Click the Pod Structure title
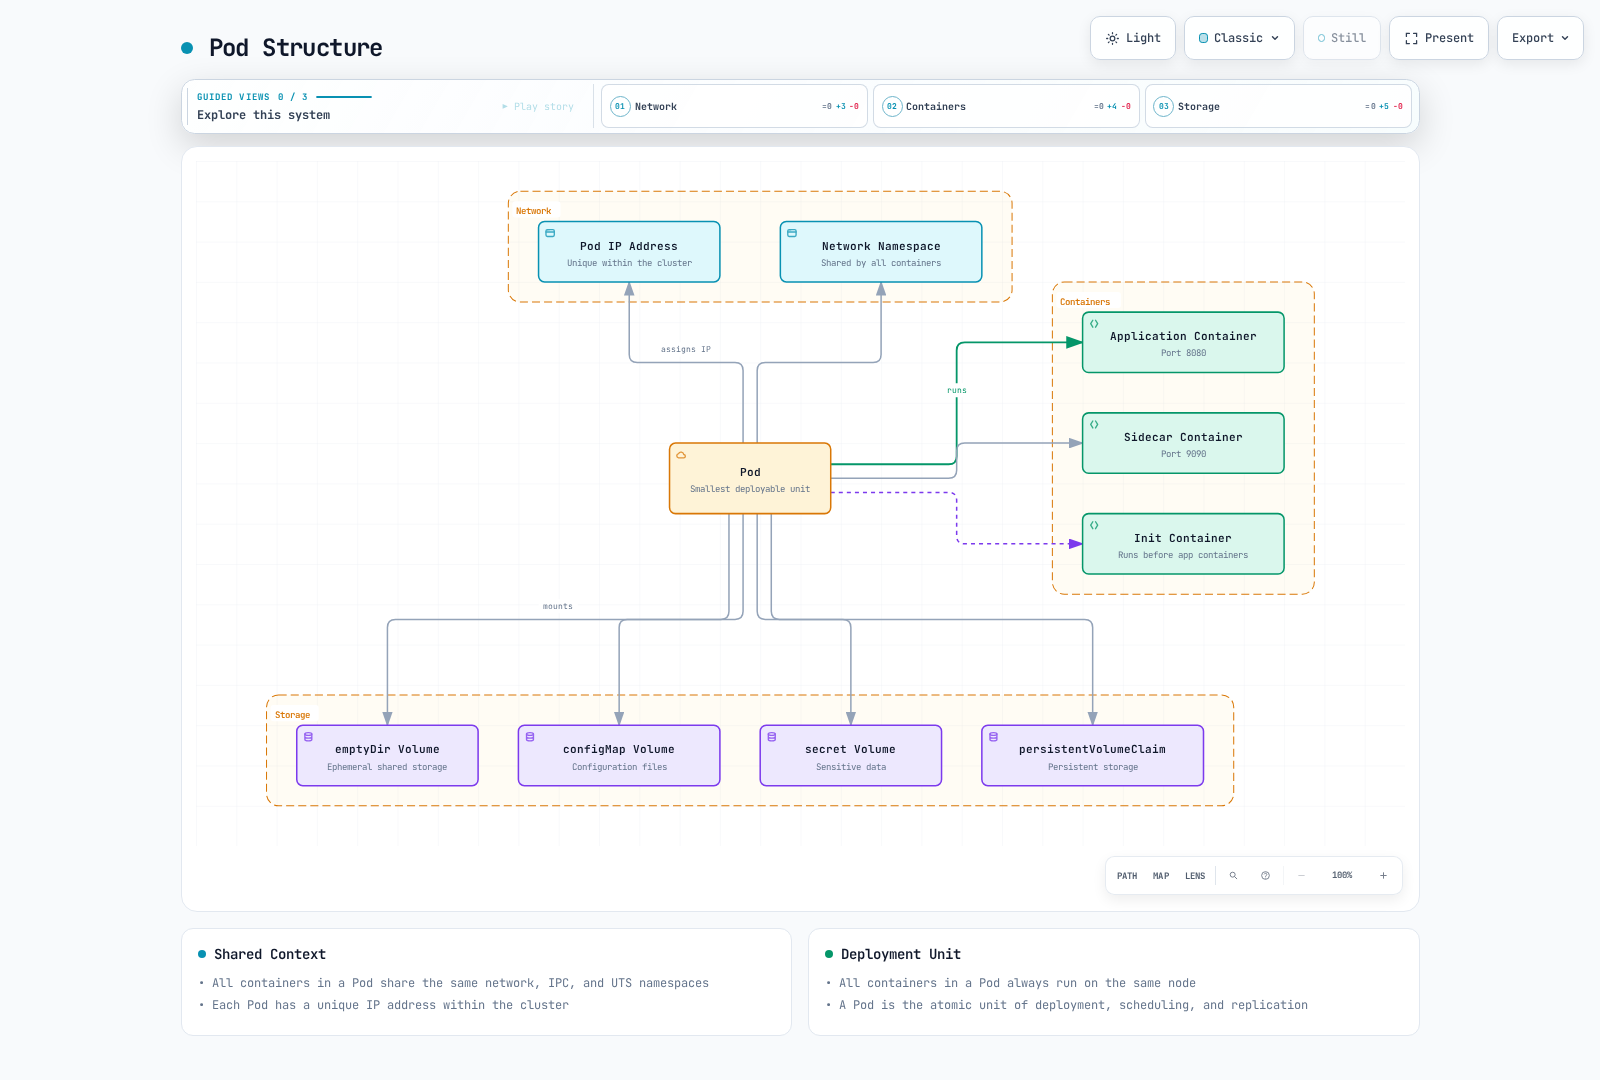 [x=295, y=48]
